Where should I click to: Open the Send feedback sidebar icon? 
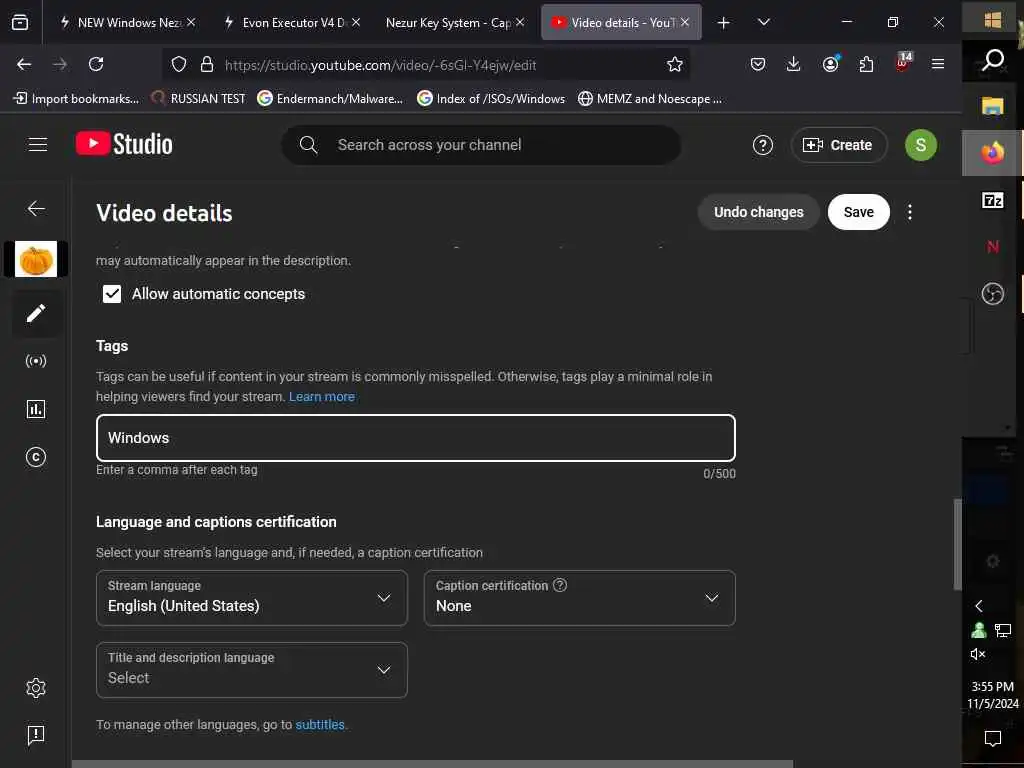coord(36,735)
